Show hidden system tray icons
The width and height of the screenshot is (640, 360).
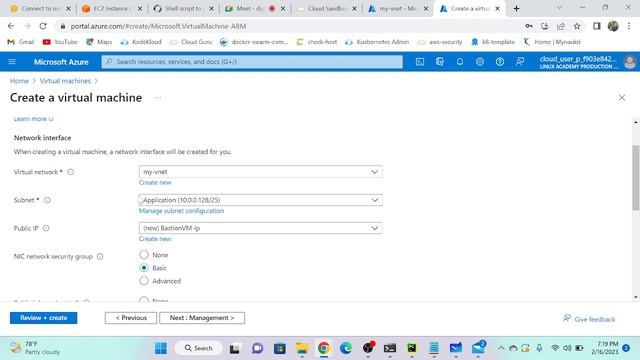tap(501, 348)
